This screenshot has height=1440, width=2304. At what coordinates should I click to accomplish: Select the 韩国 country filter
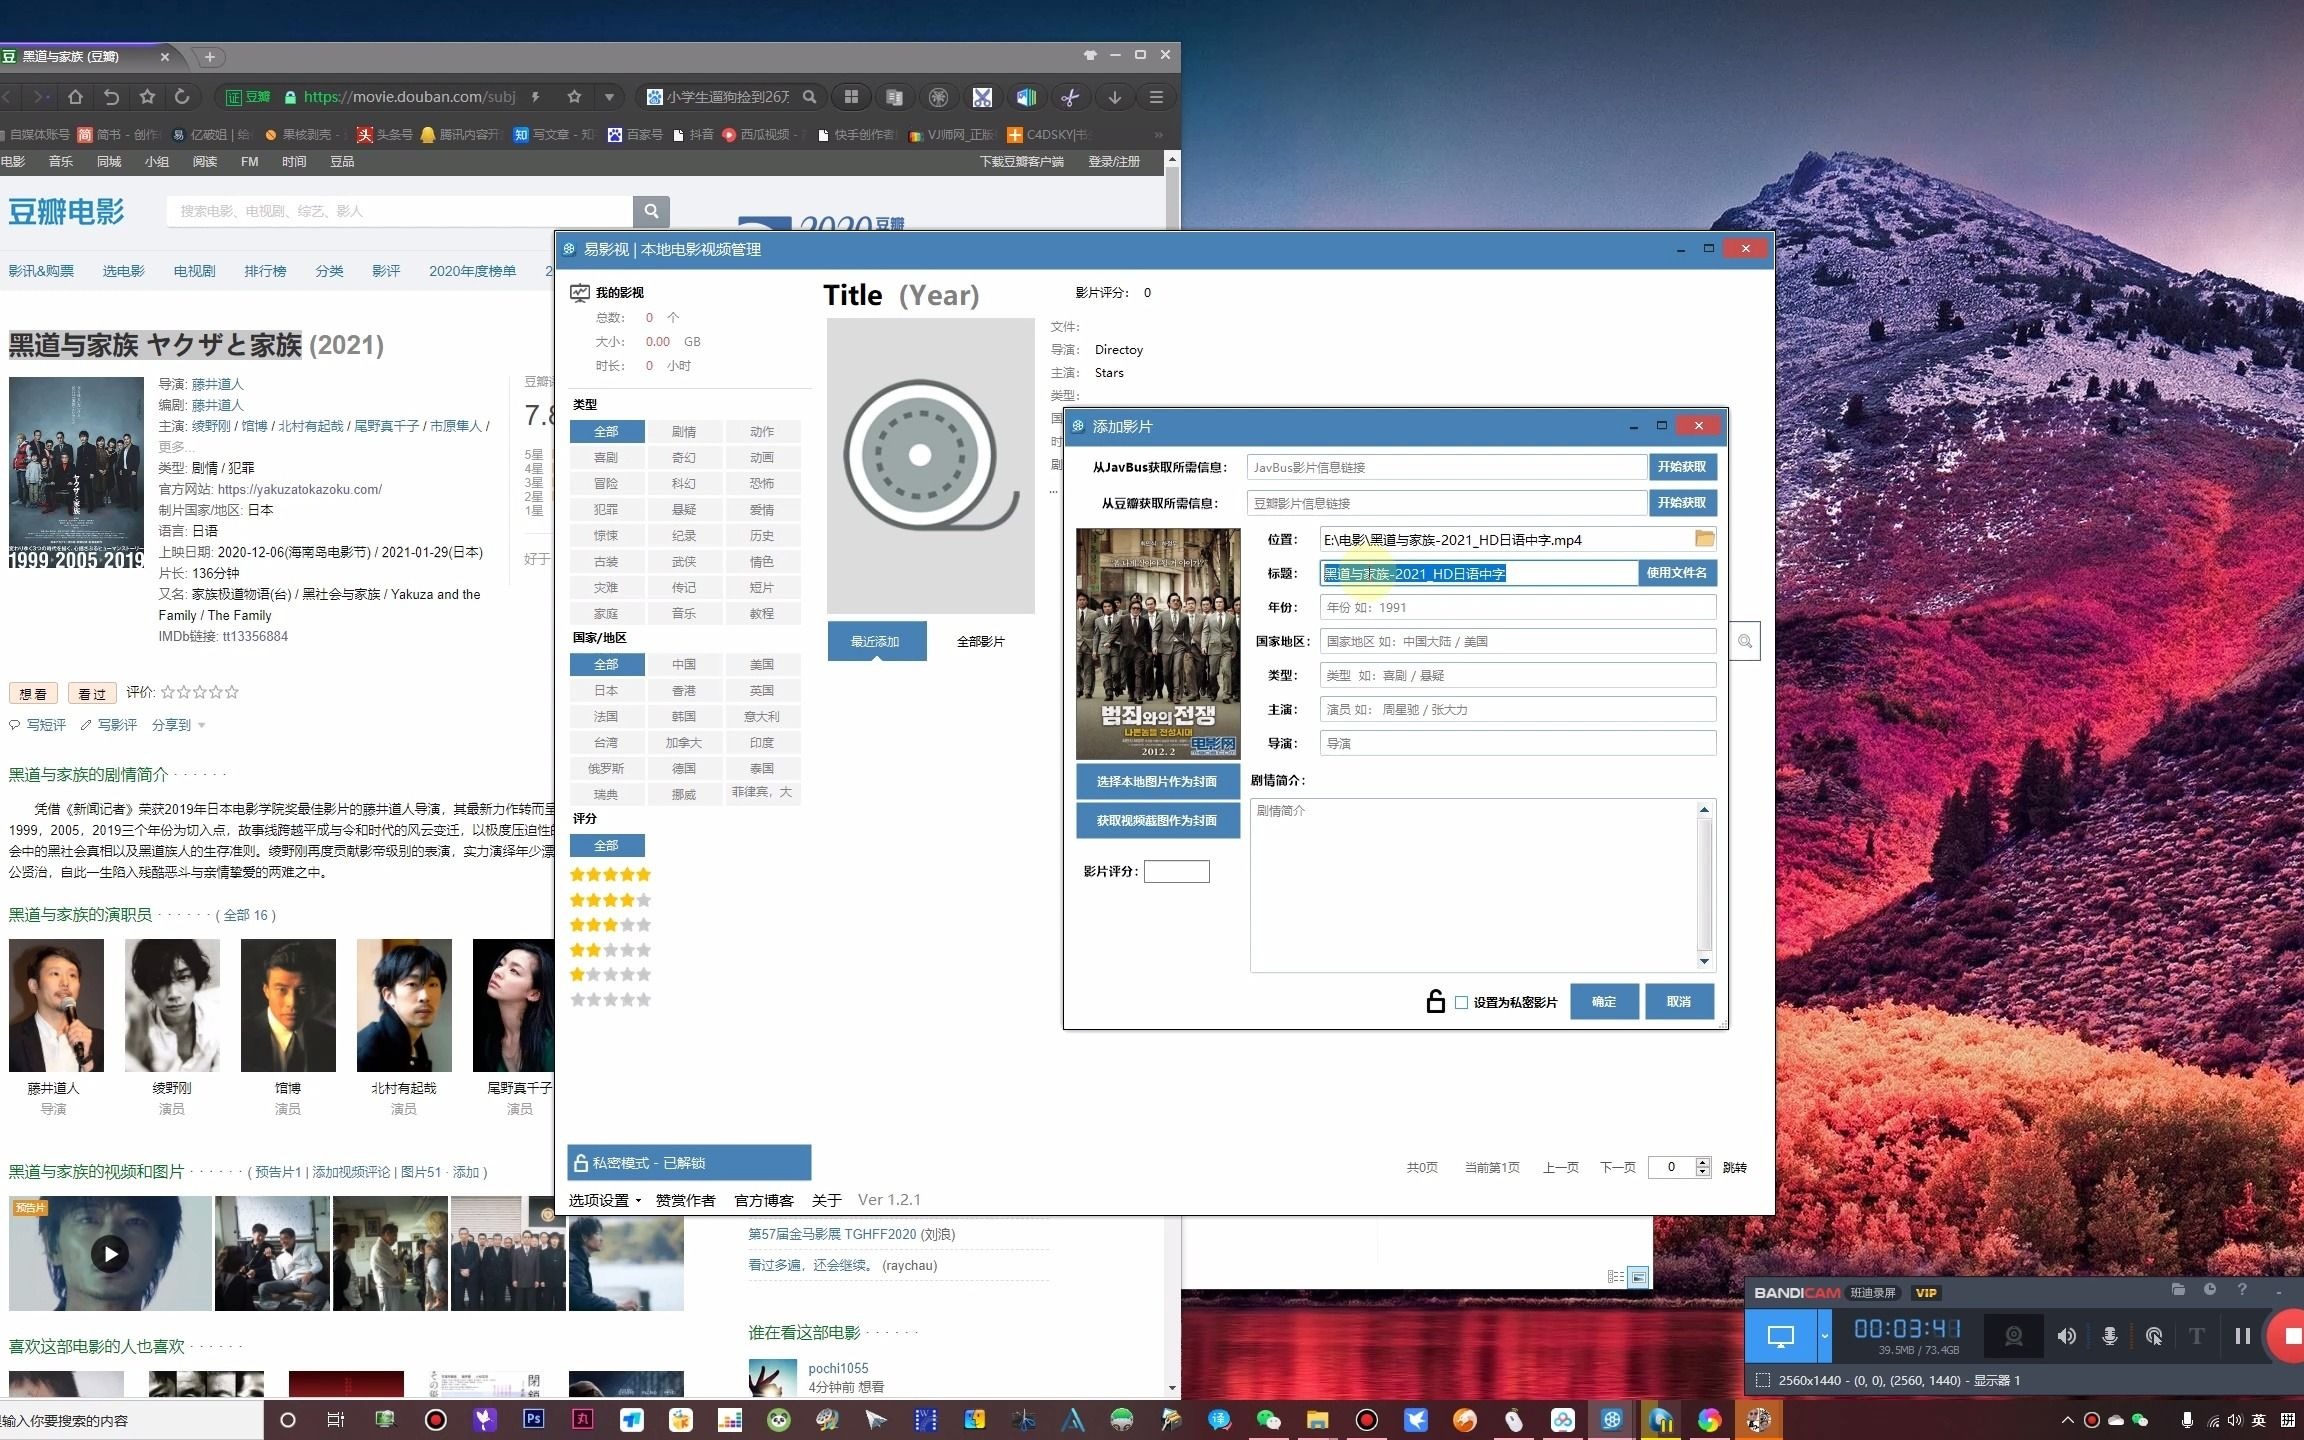click(x=684, y=716)
